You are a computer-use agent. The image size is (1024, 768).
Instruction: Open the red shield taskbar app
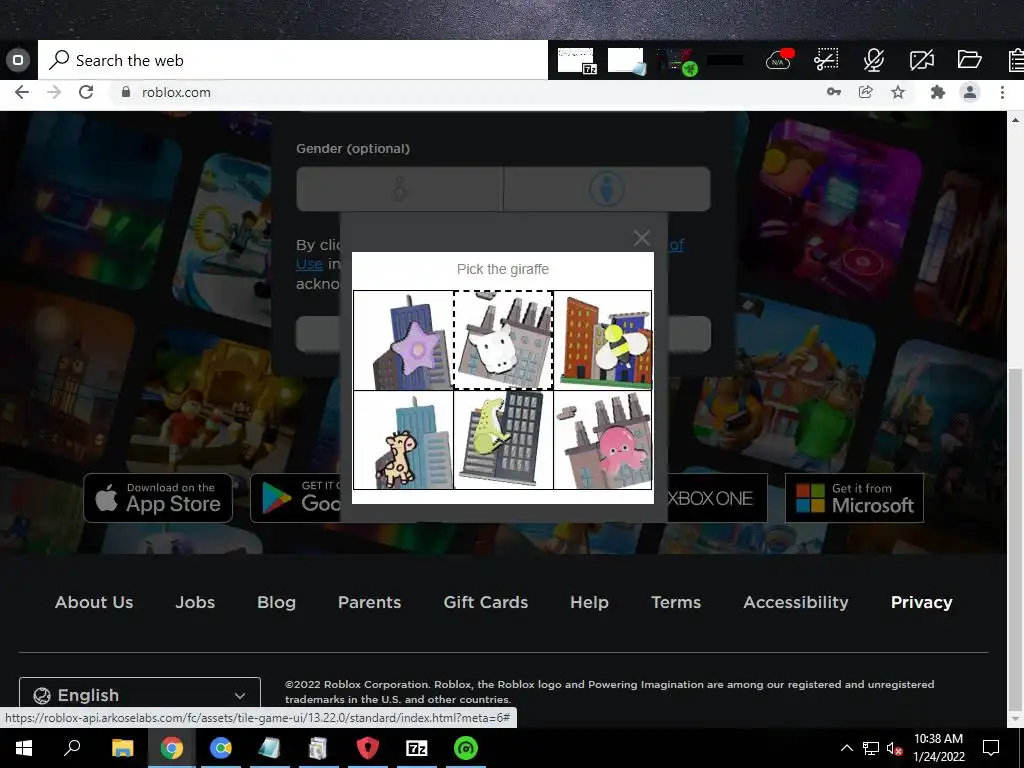pyautogui.click(x=368, y=748)
